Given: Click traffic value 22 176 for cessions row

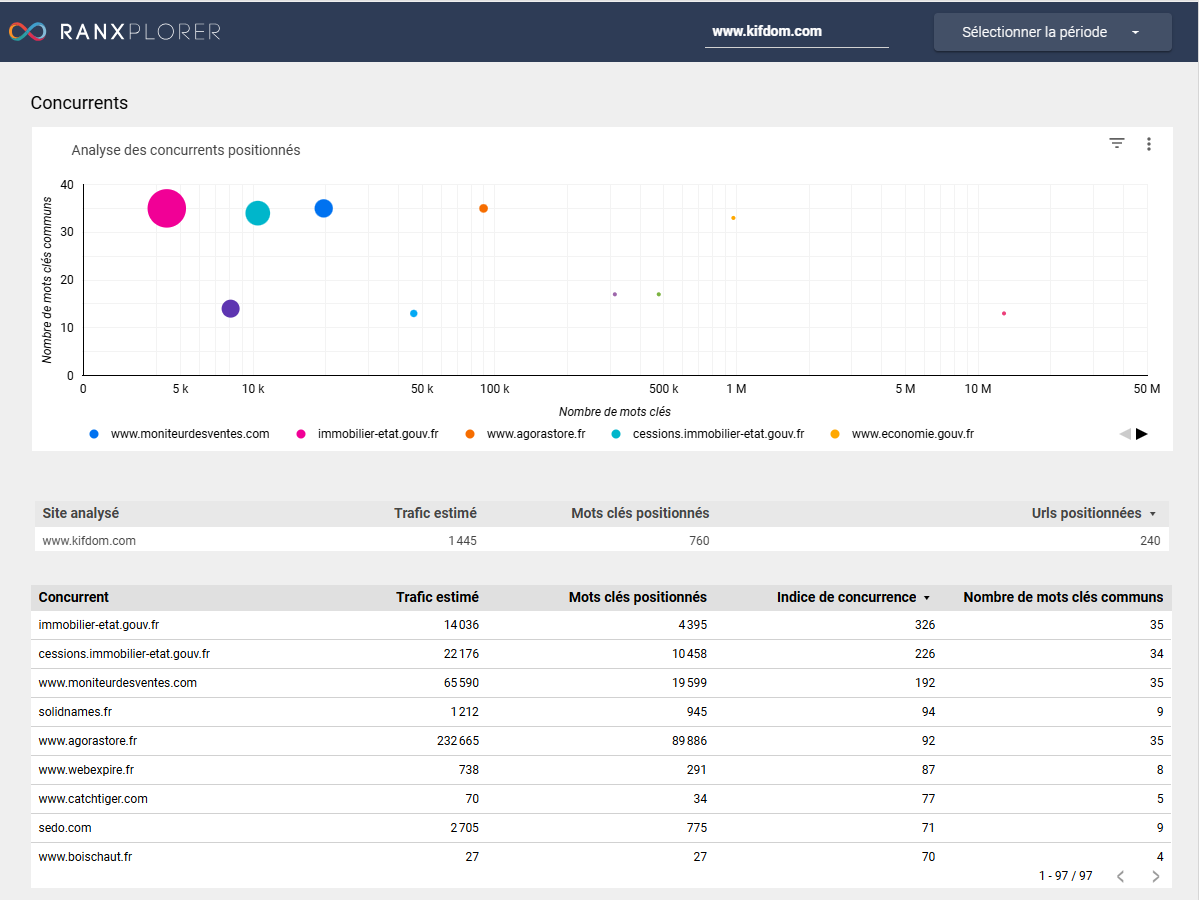Looking at the screenshot, I should pos(461,654).
